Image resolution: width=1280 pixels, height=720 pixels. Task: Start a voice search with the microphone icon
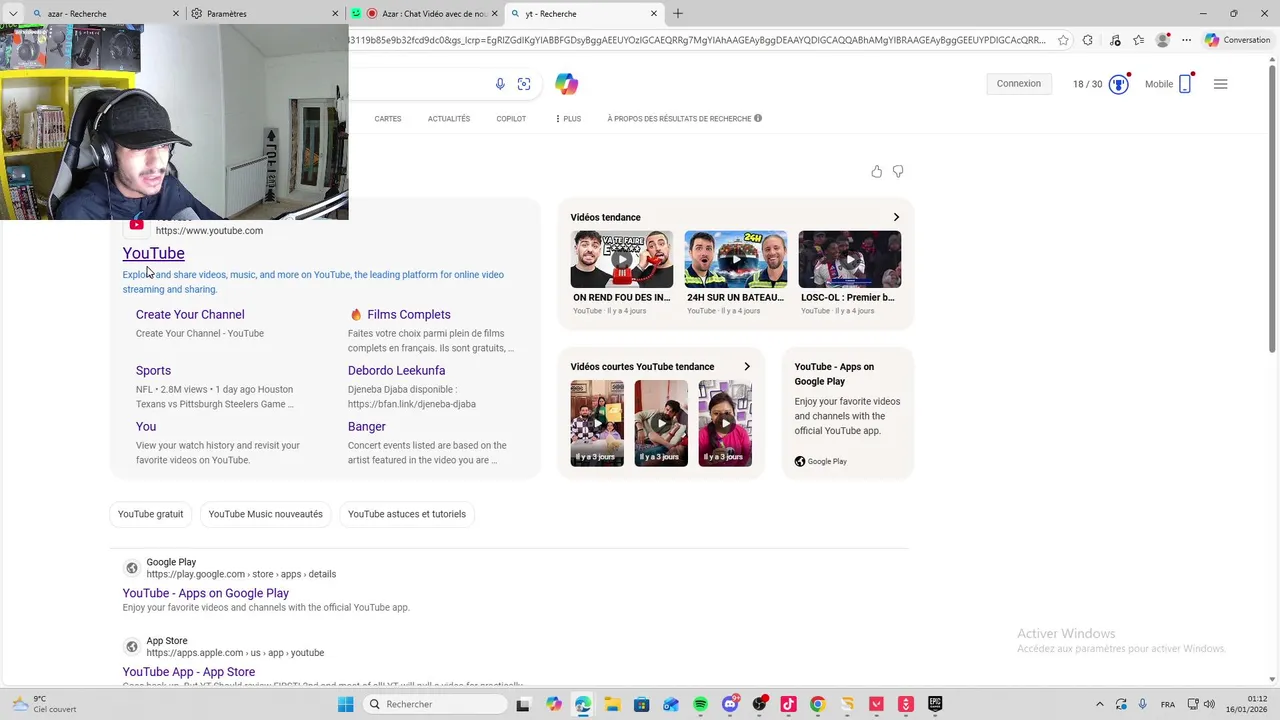(500, 84)
